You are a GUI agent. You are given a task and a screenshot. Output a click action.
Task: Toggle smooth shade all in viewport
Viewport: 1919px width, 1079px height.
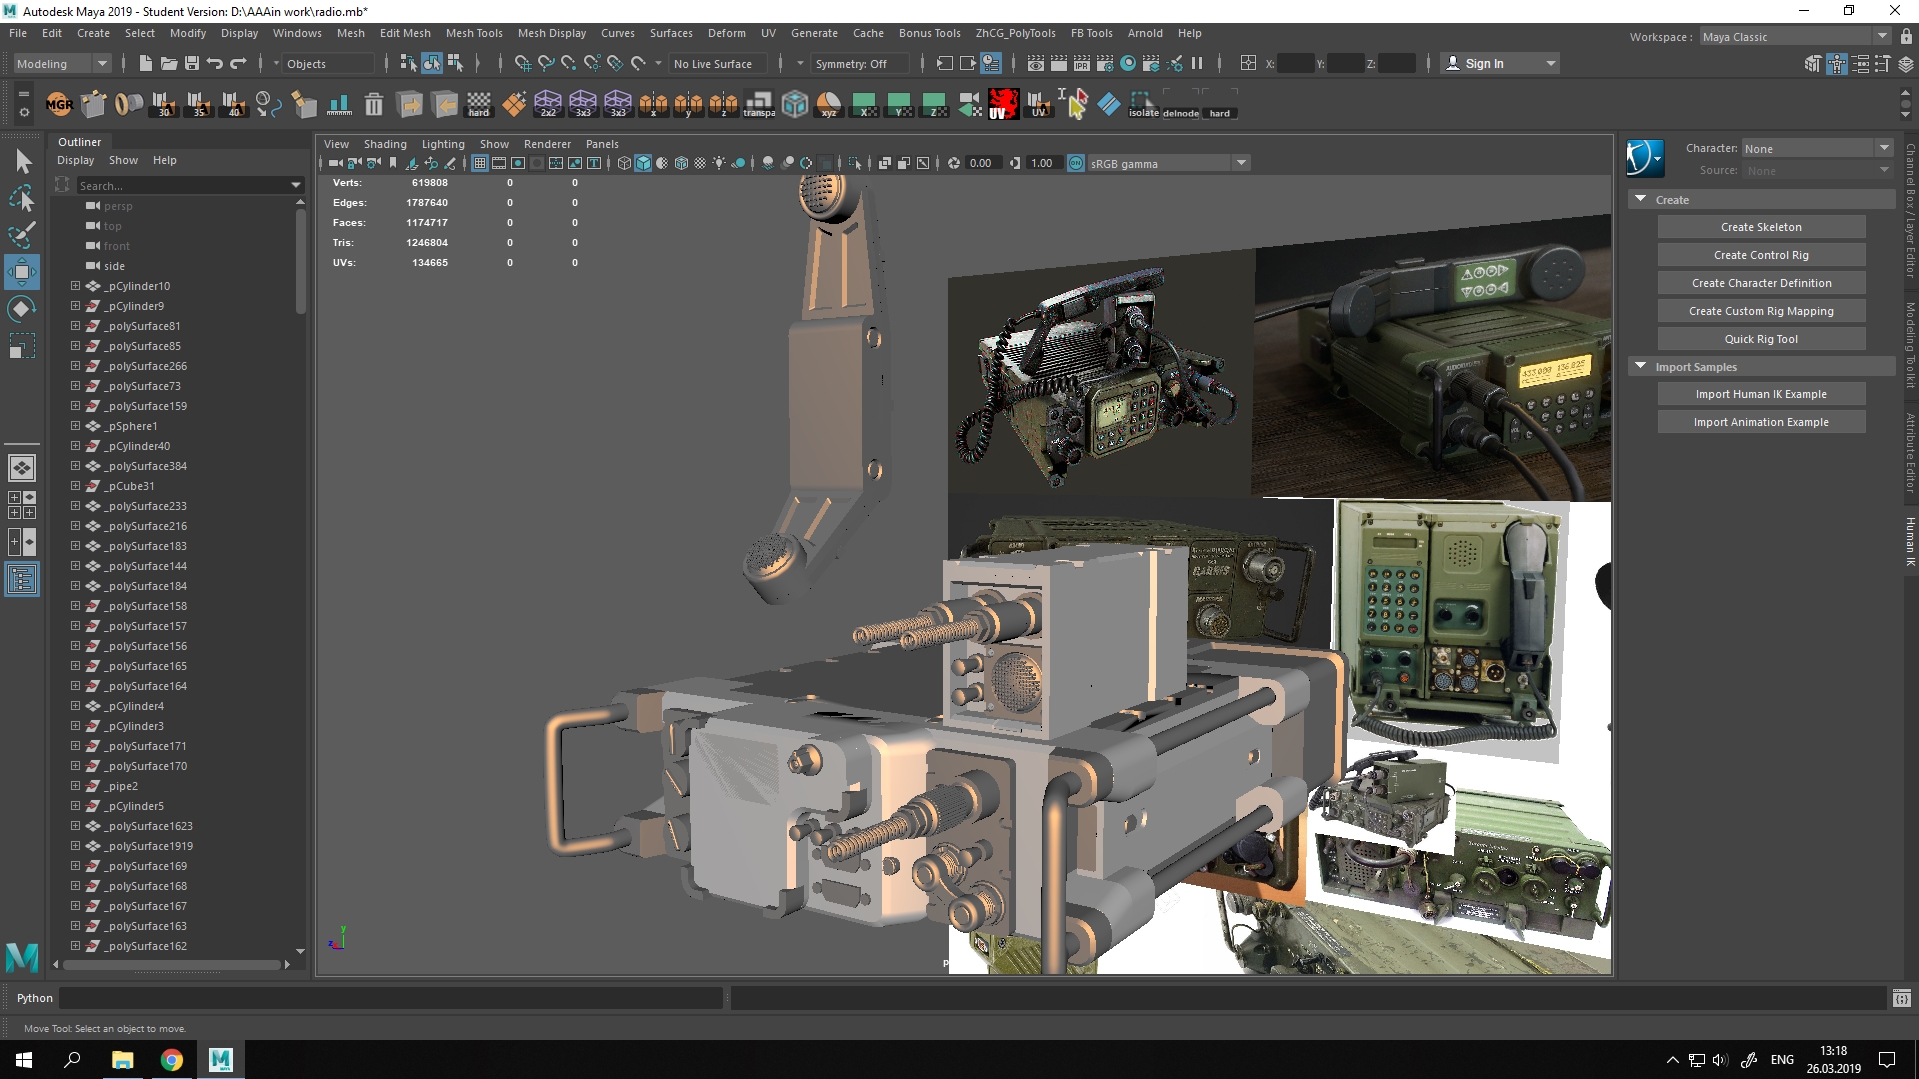pyautogui.click(x=643, y=163)
